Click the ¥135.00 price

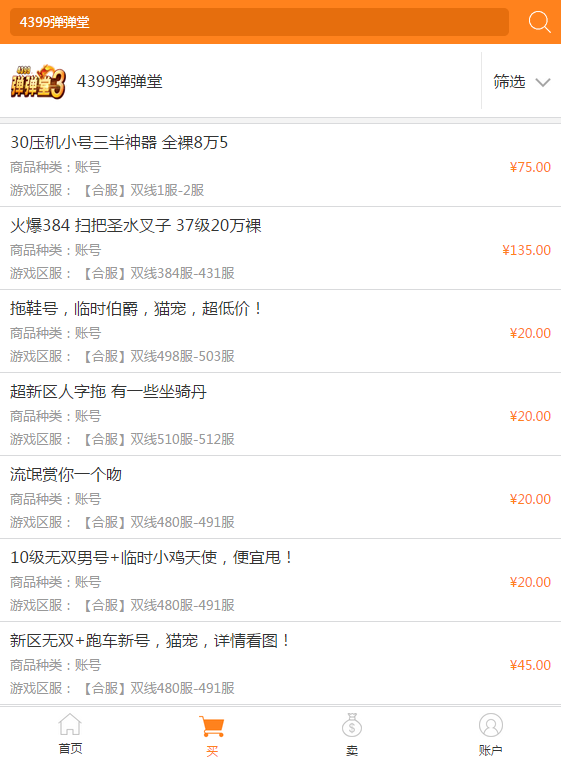(526, 250)
